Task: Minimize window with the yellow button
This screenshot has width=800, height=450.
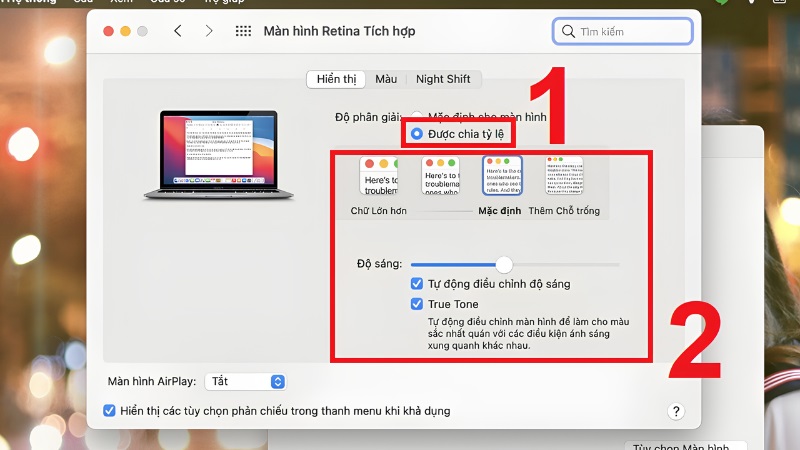Action: [x=125, y=31]
